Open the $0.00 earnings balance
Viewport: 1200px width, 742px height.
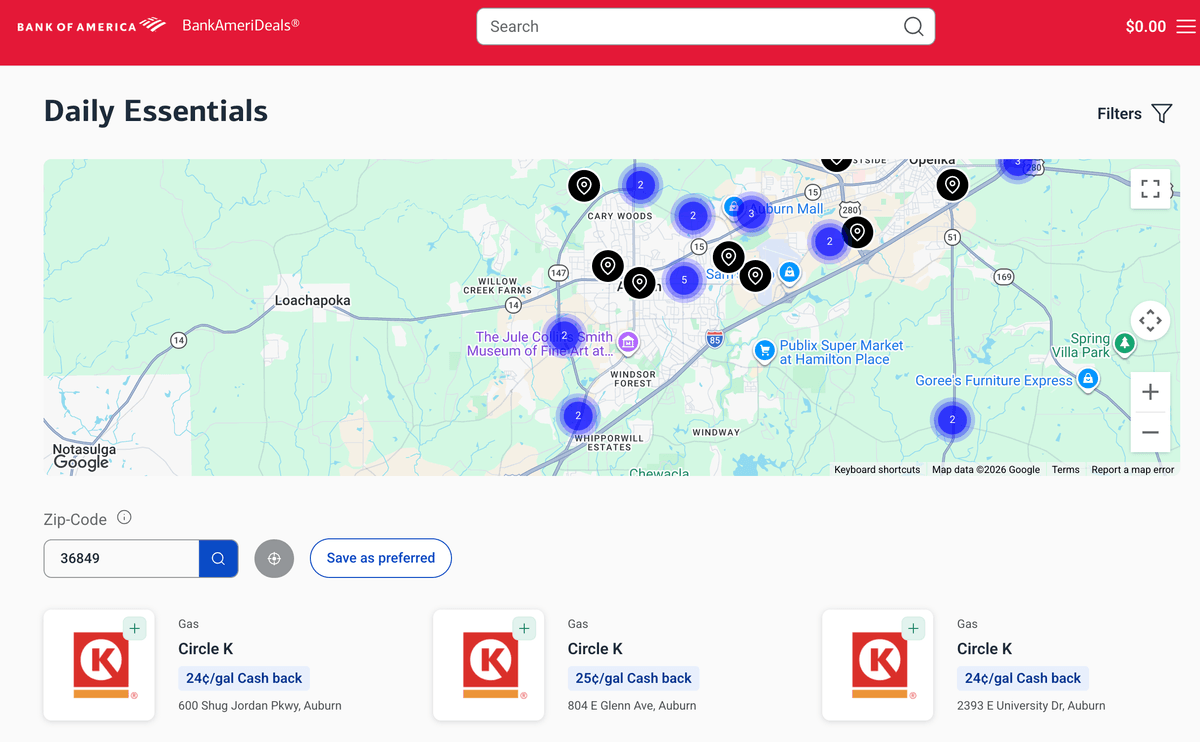coord(1145,27)
